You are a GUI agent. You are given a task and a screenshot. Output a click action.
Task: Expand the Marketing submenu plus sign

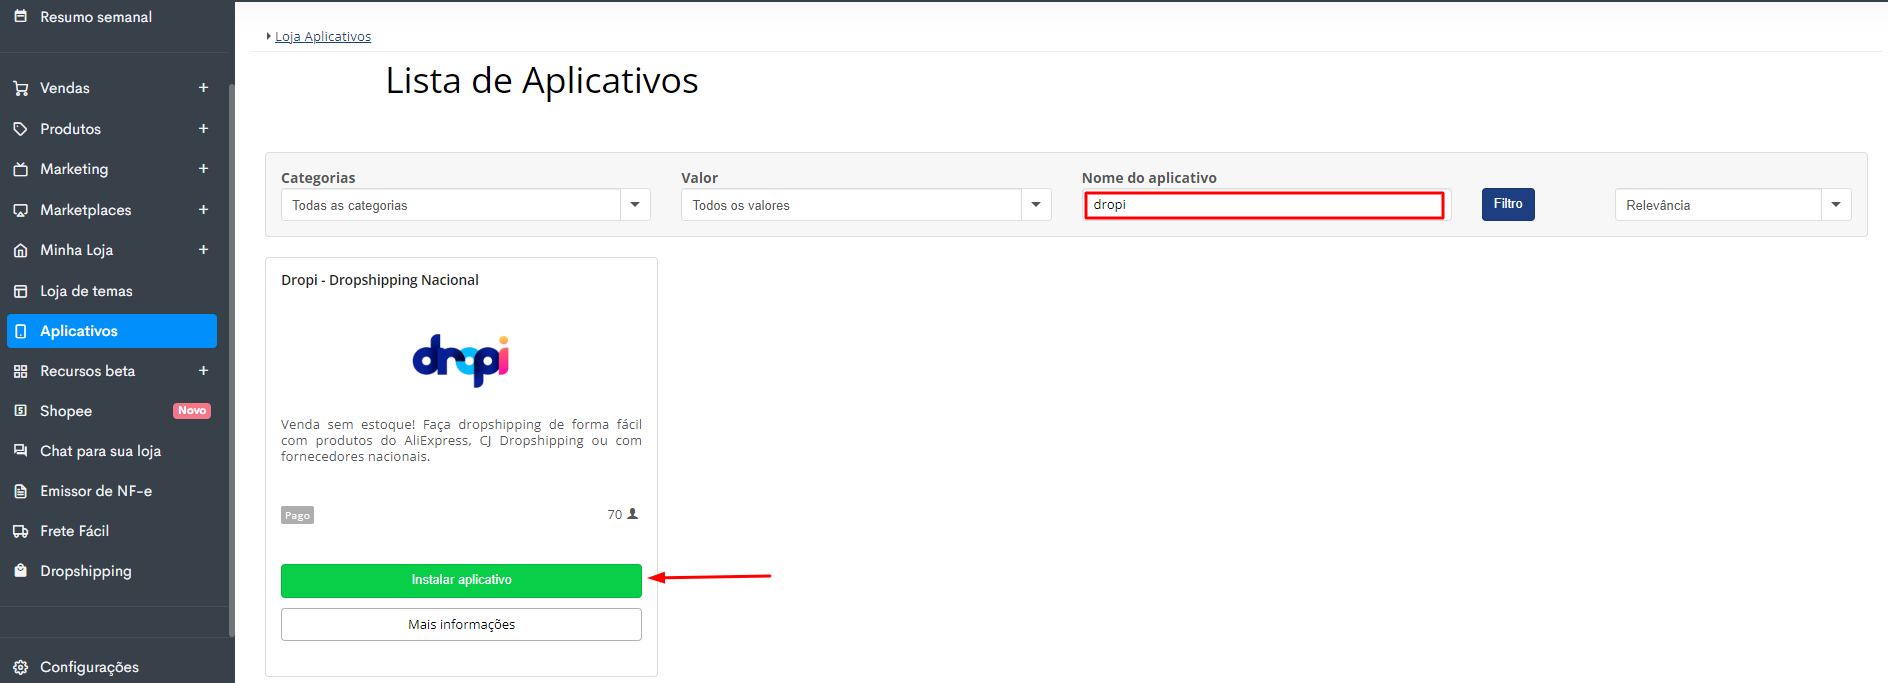pyautogui.click(x=203, y=169)
